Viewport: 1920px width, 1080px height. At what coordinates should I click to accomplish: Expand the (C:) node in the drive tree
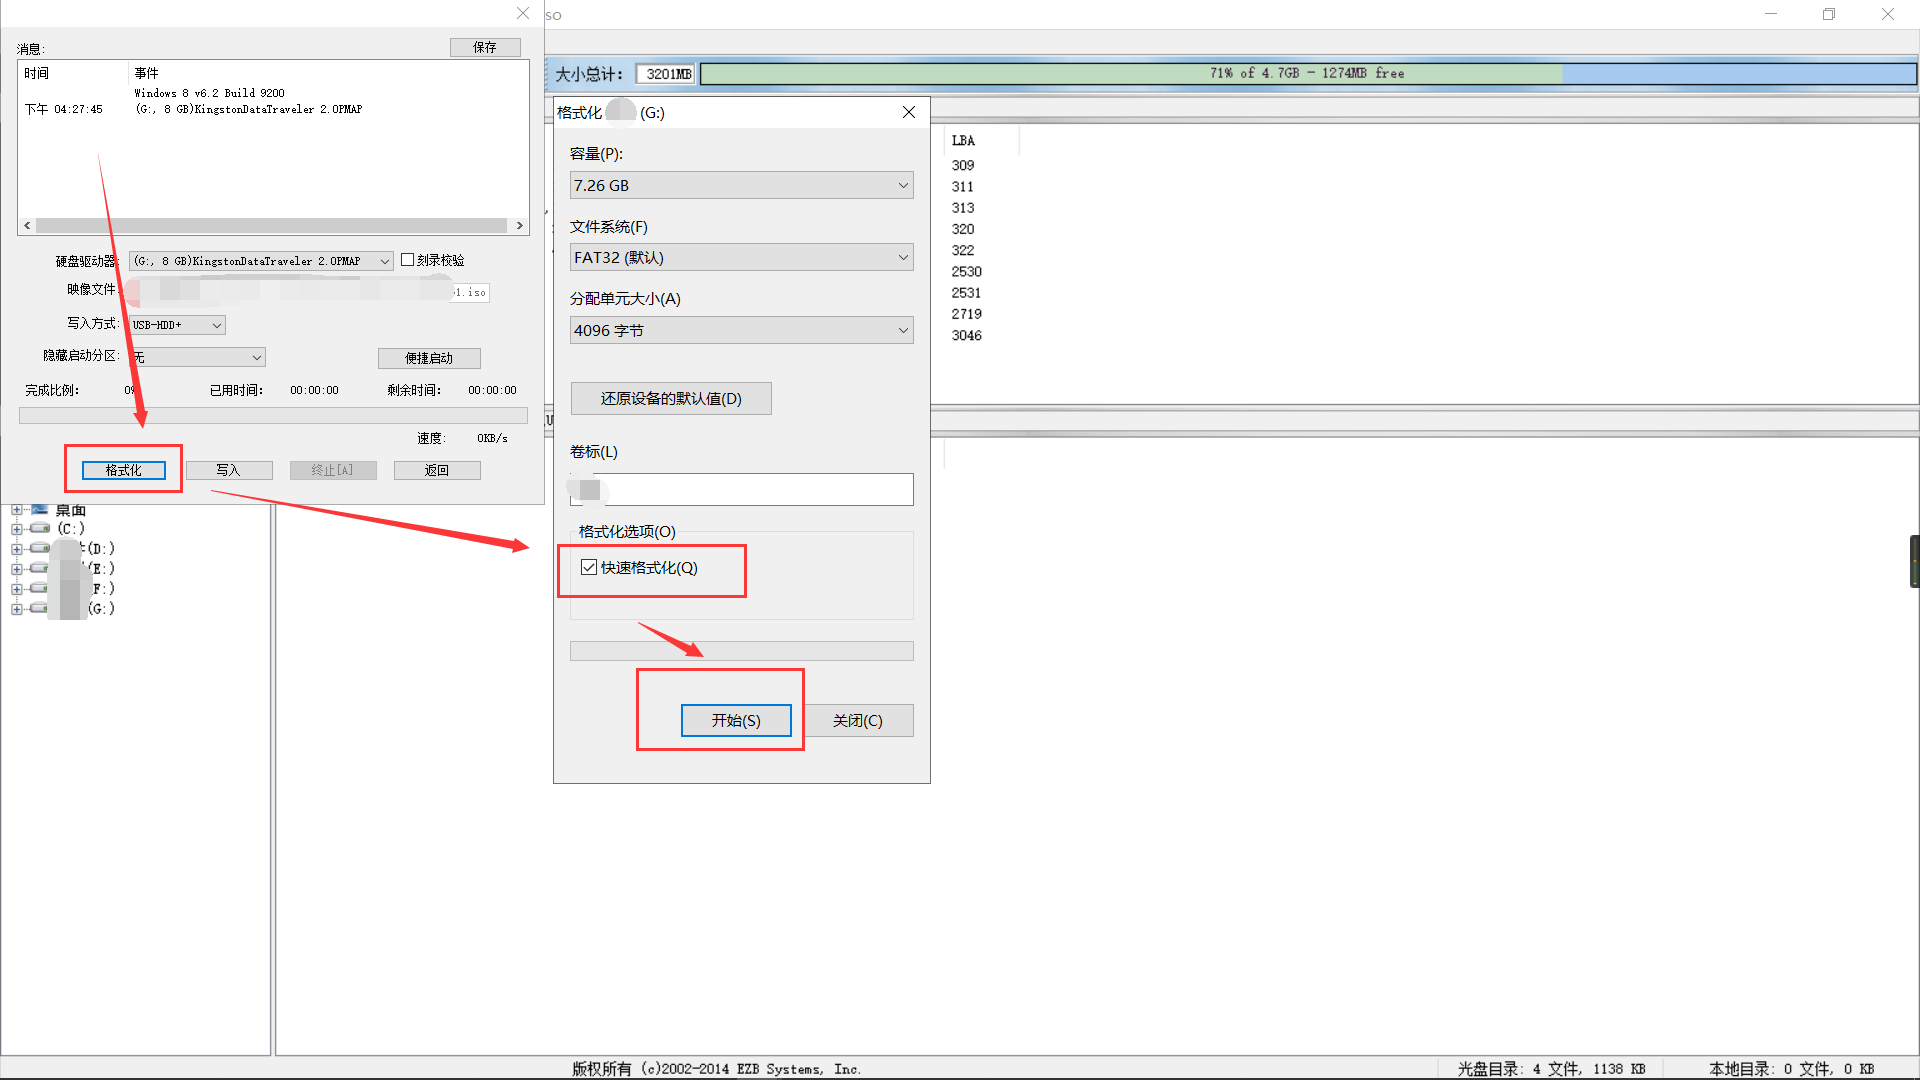pyautogui.click(x=15, y=528)
